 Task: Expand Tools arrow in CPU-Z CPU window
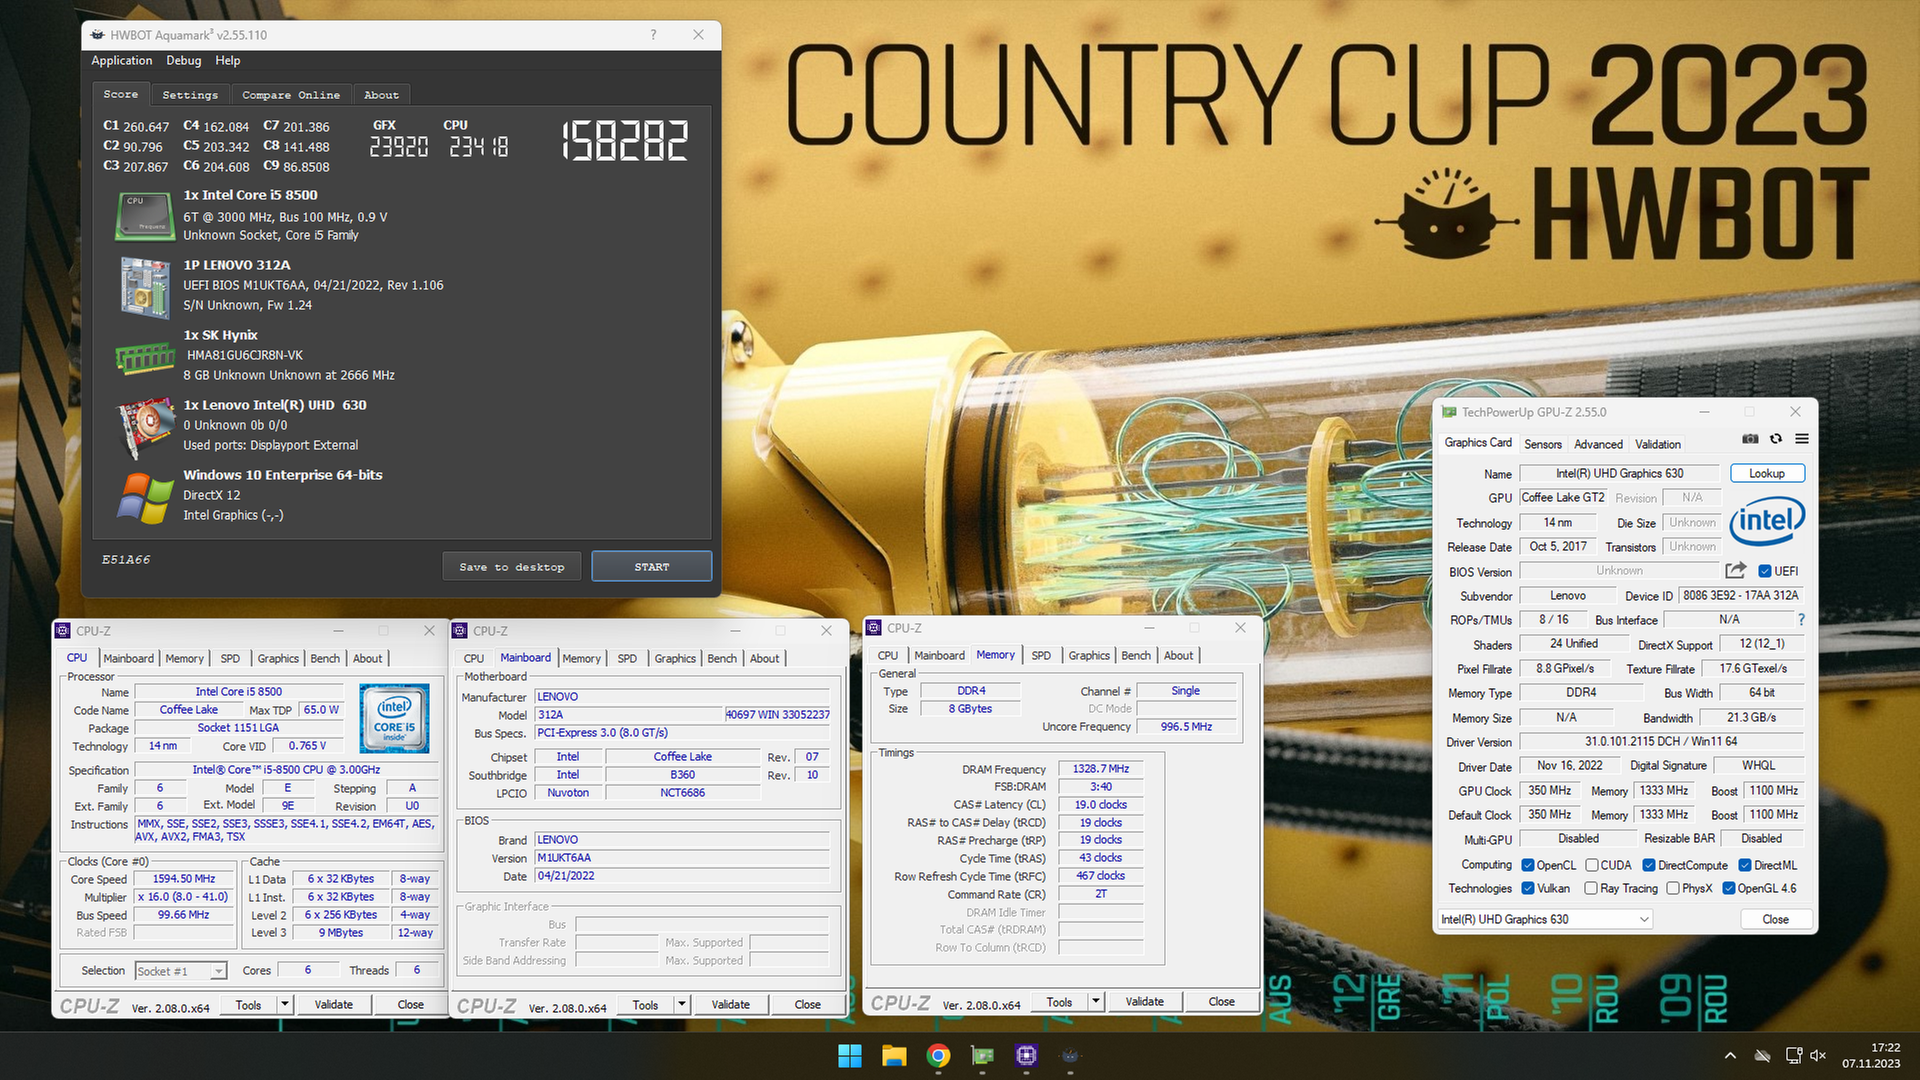285,1004
